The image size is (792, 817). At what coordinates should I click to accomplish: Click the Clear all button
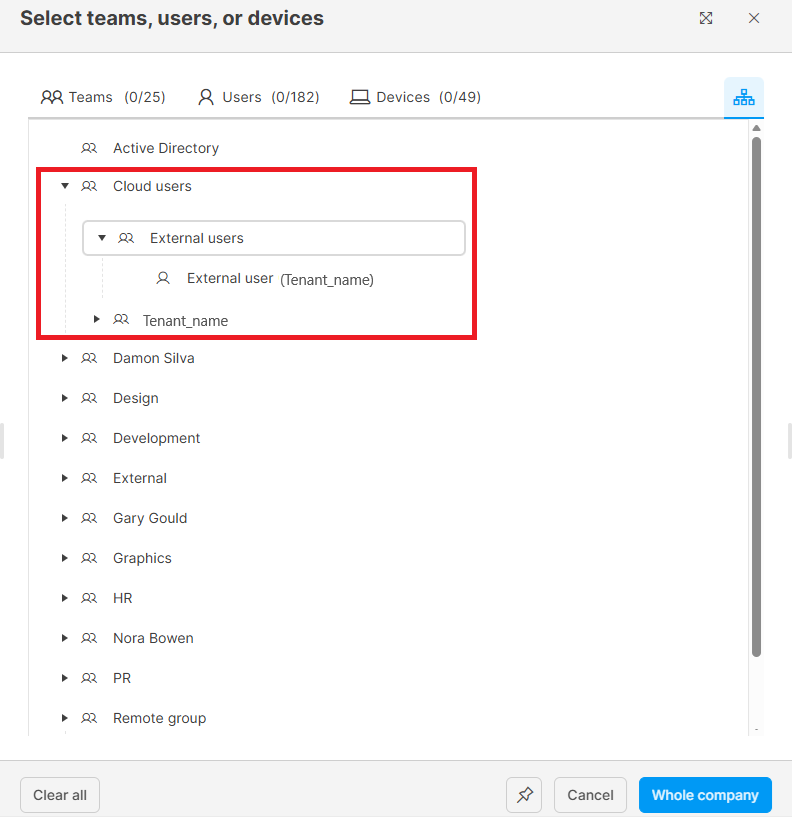click(60, 795)
